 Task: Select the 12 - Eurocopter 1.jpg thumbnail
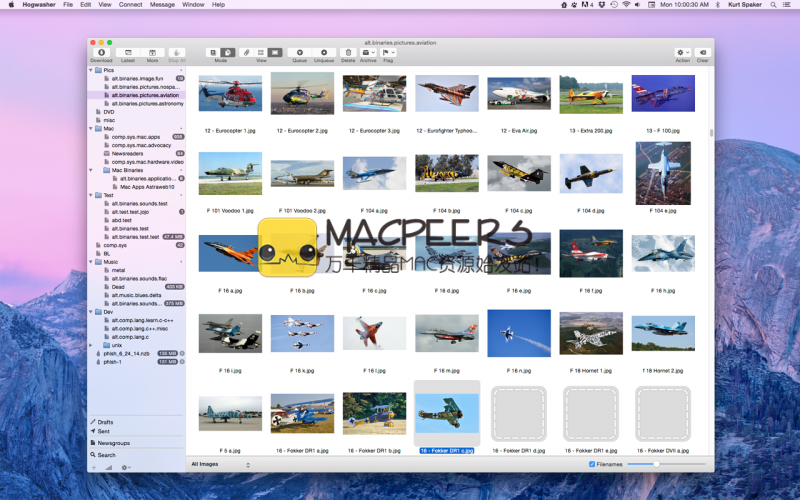(230, 94)
